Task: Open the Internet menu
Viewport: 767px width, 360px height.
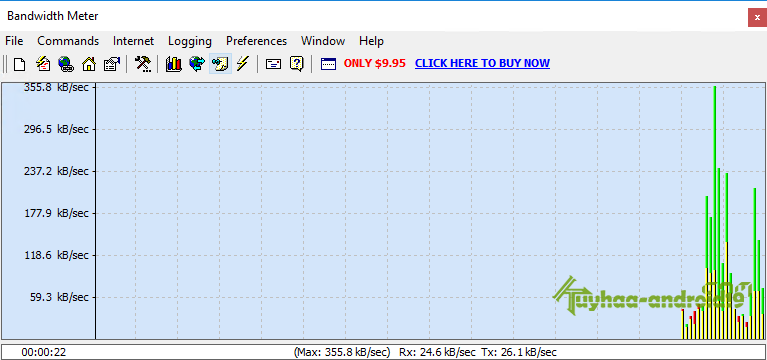Action: [x=134, y=41]
